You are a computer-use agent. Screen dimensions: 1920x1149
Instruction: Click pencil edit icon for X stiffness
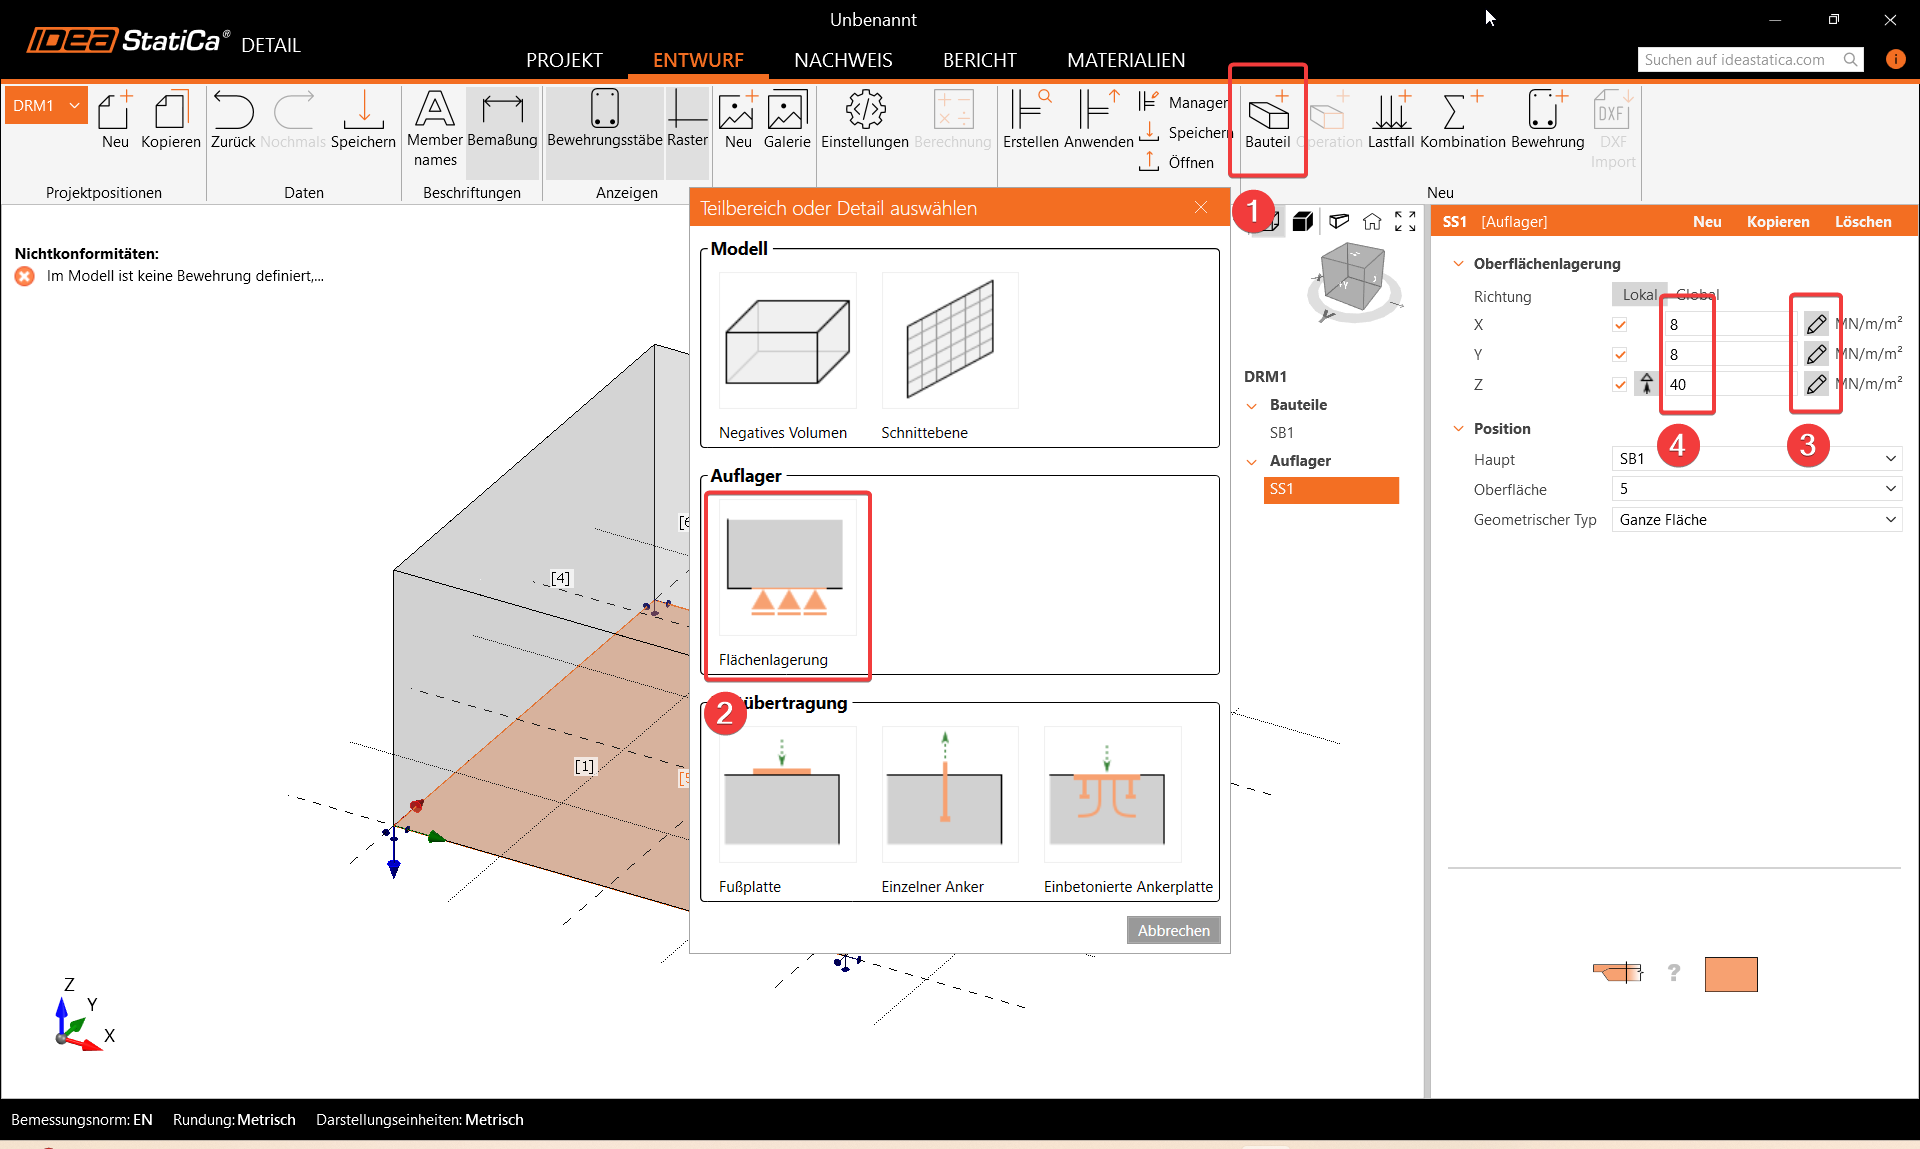(1816, 324)
